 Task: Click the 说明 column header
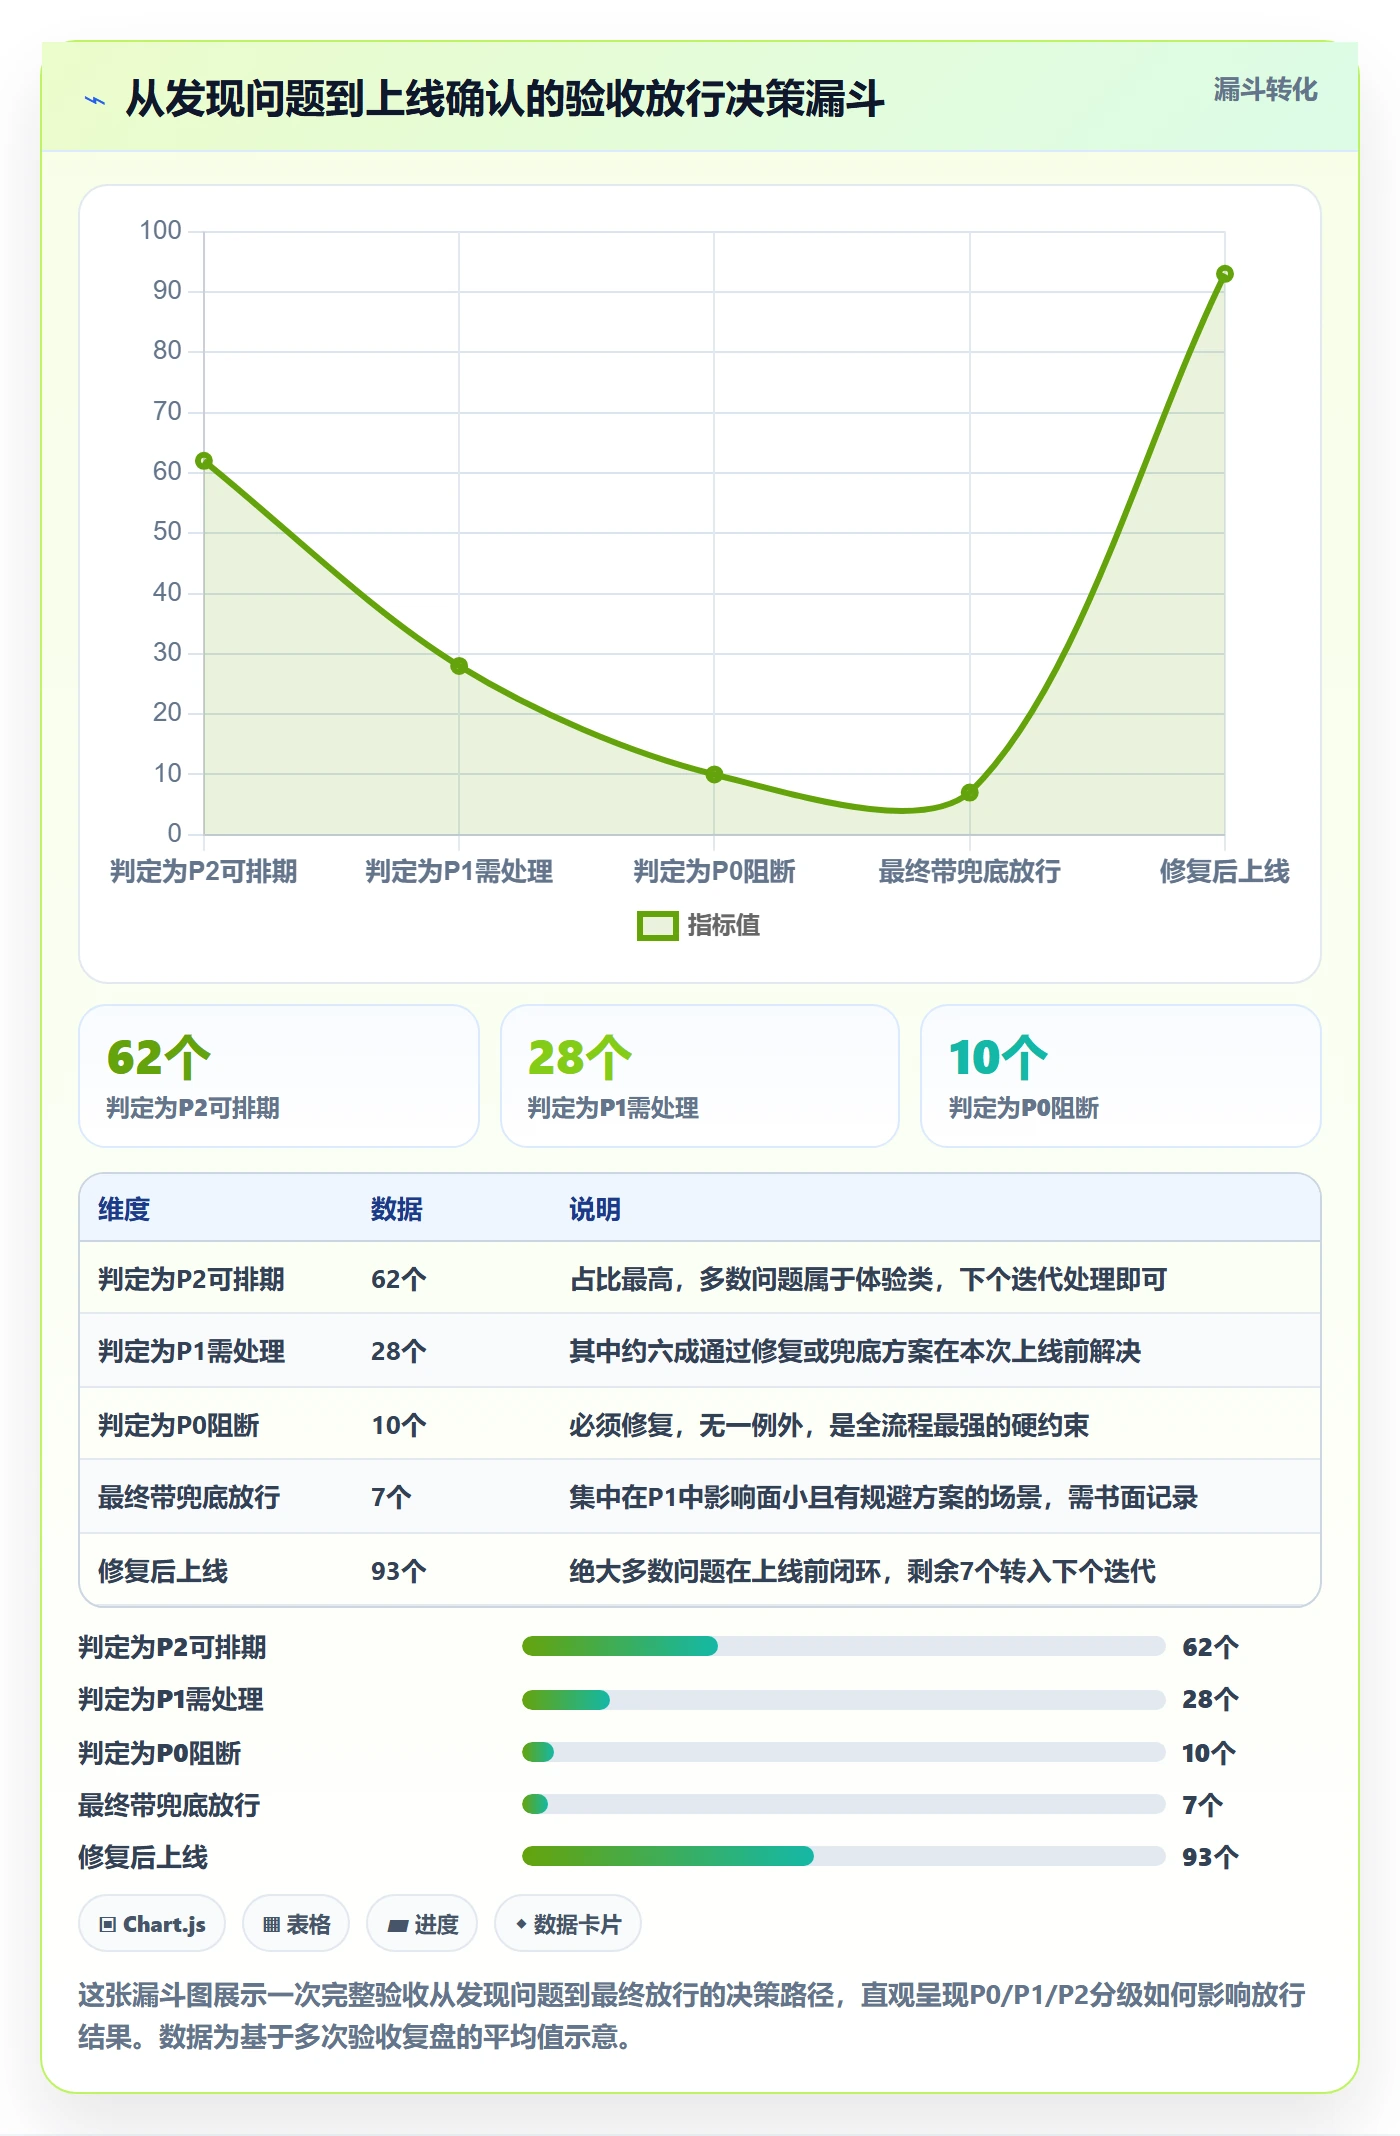[x=595, y=1209]
